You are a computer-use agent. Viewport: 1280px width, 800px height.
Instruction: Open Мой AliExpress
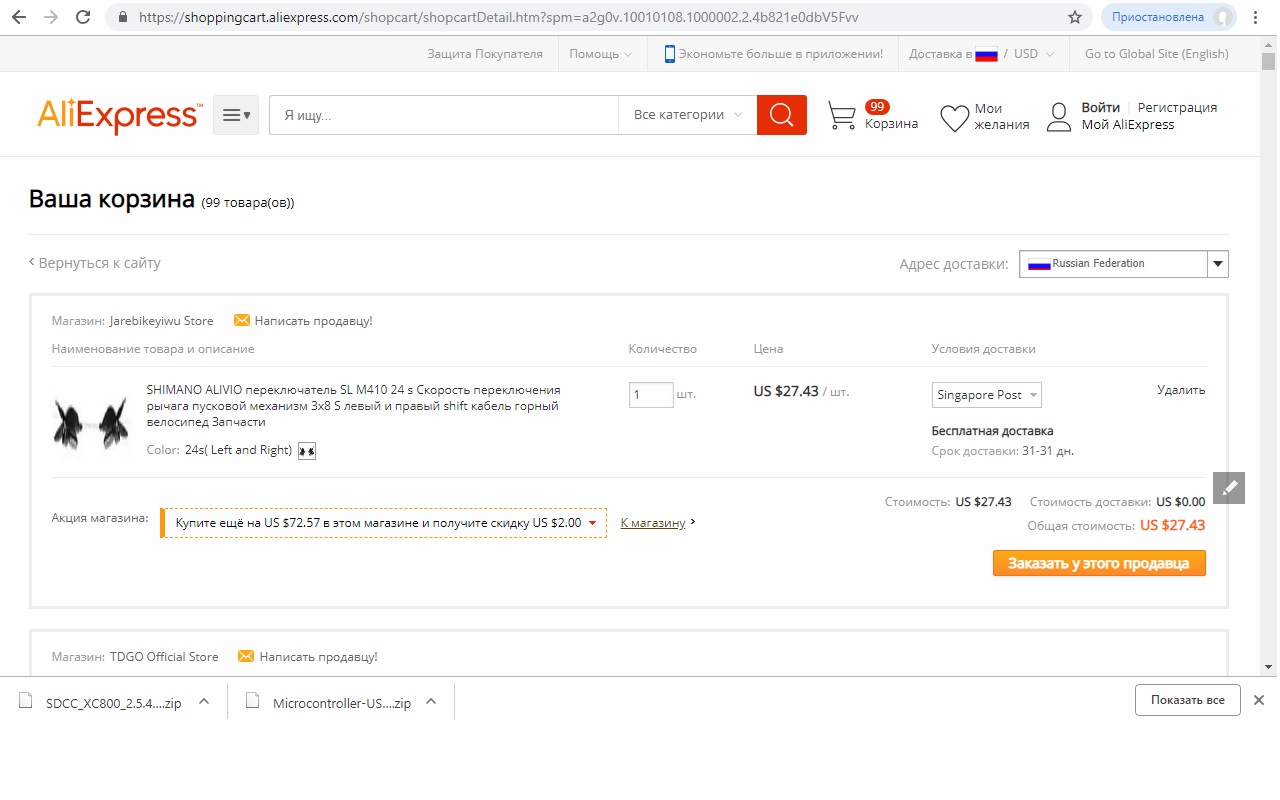point(1128,125)
